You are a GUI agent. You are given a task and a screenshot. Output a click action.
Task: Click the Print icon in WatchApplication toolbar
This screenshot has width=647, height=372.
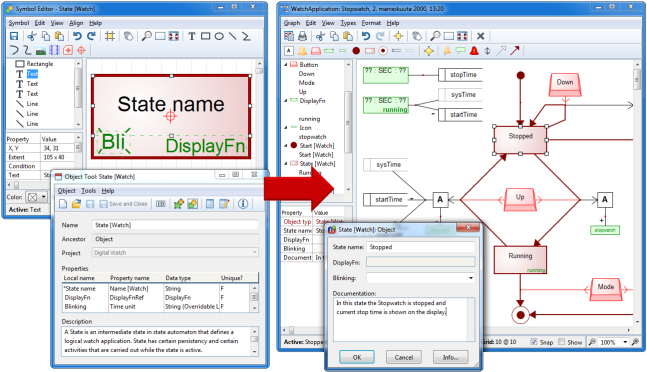click(302, 36)
